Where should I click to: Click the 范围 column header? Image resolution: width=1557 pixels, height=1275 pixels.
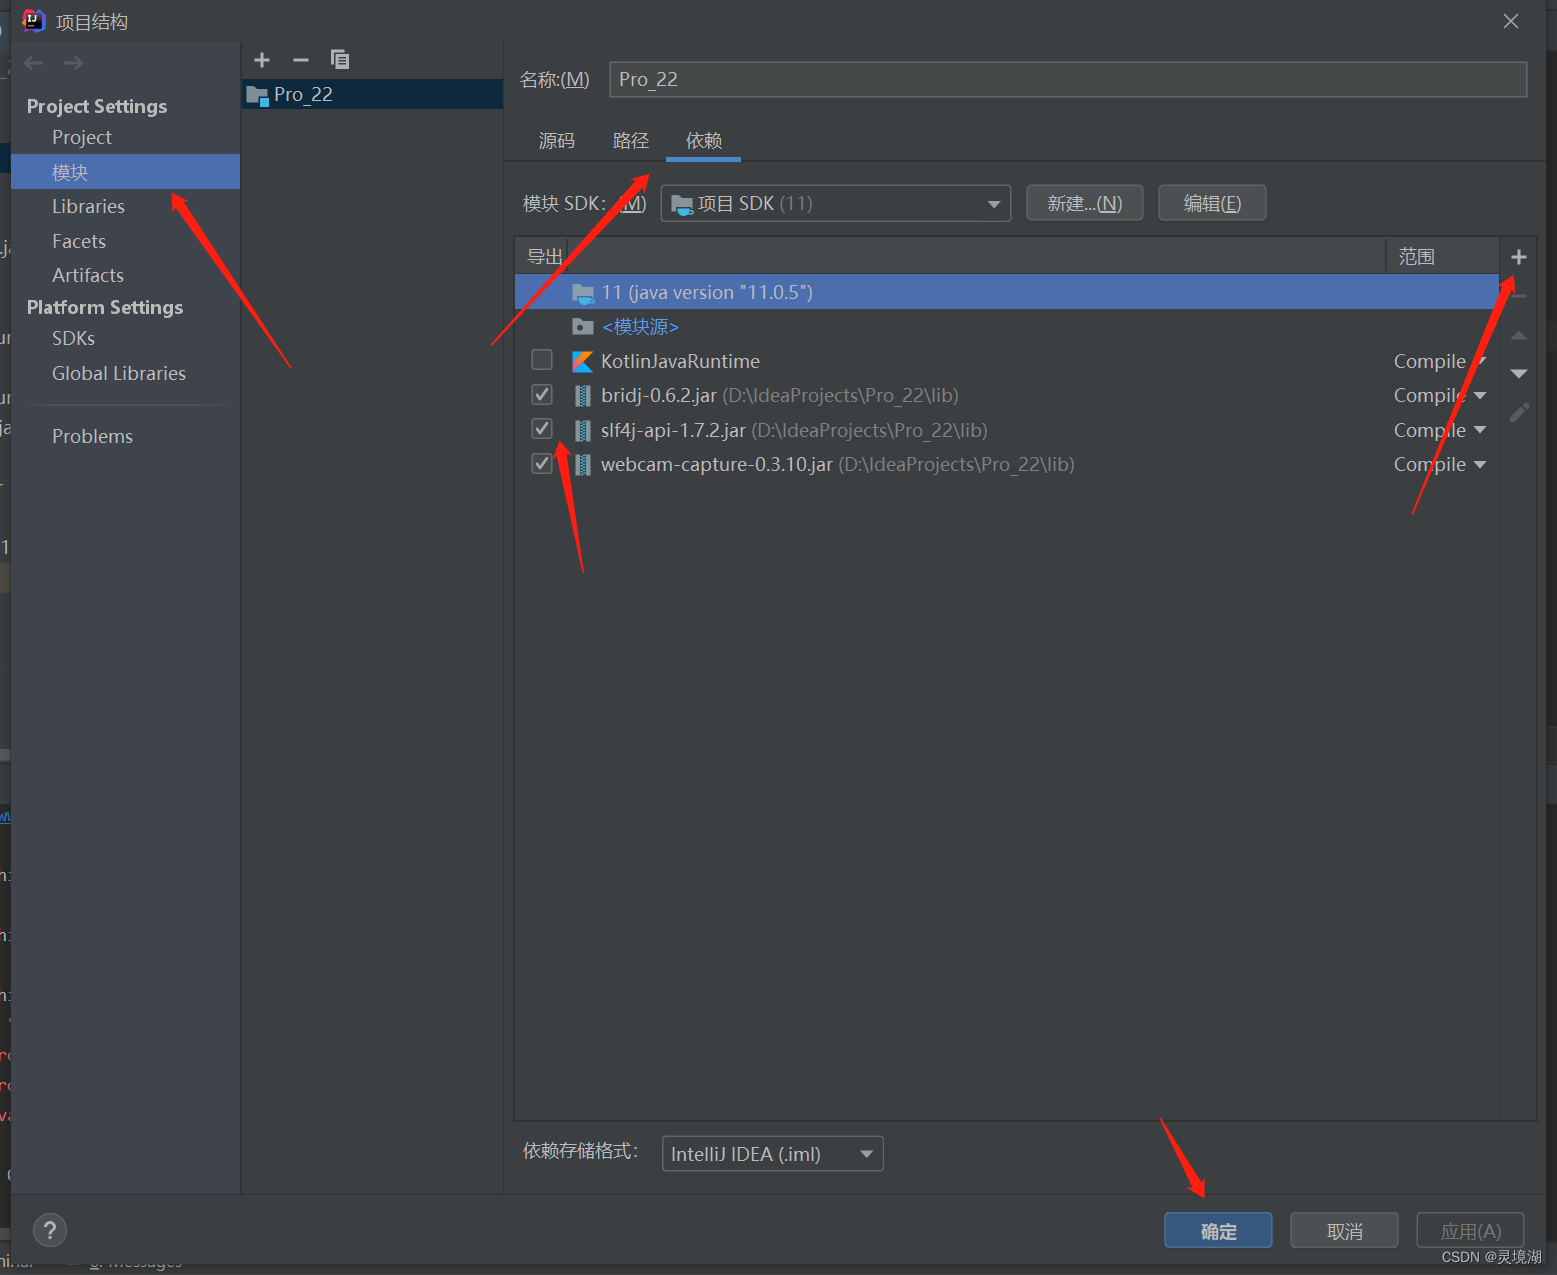(x=1441, y=256)
